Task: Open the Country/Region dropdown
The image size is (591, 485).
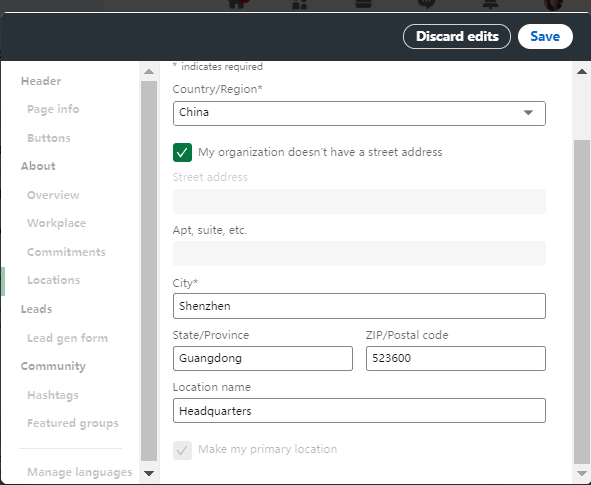Action: pyautogui.click(x=359, y=113)
